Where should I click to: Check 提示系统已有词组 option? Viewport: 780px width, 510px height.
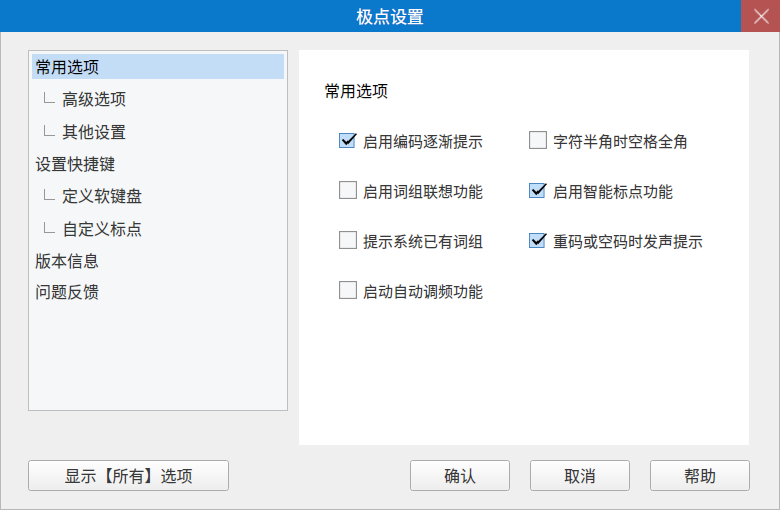348,241
